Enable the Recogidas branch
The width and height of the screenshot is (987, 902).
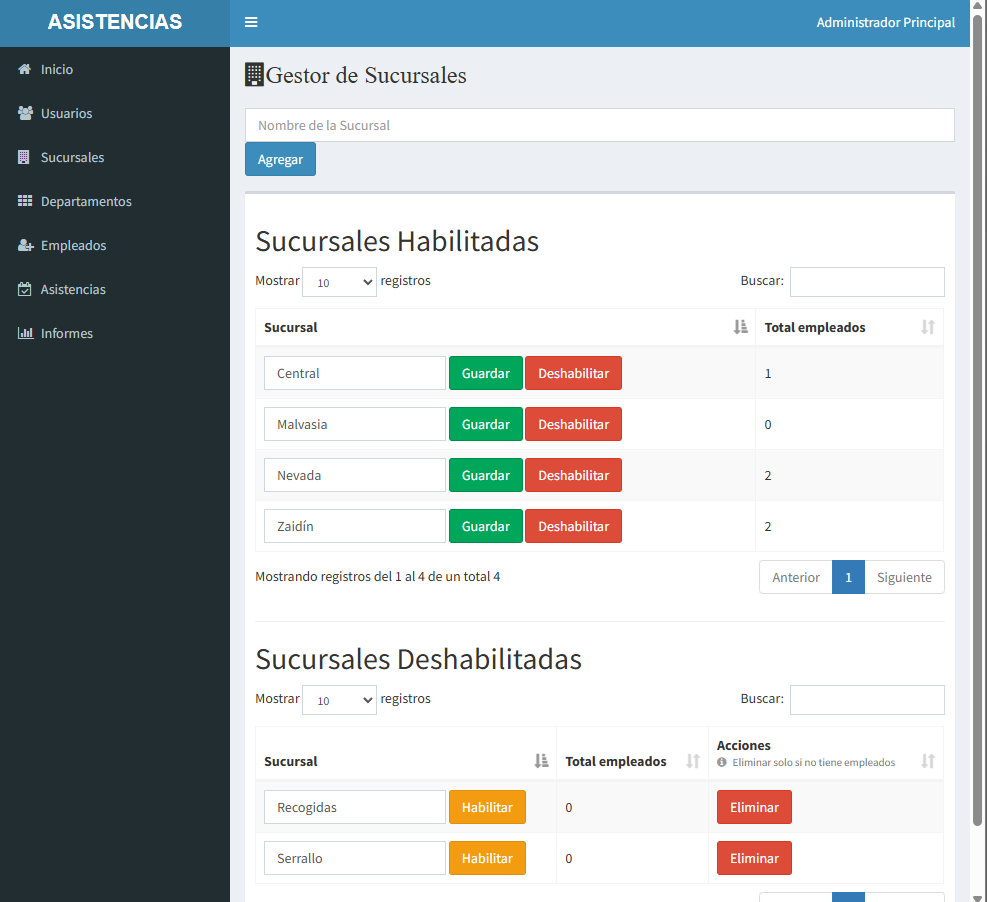(x=487, y=807)
